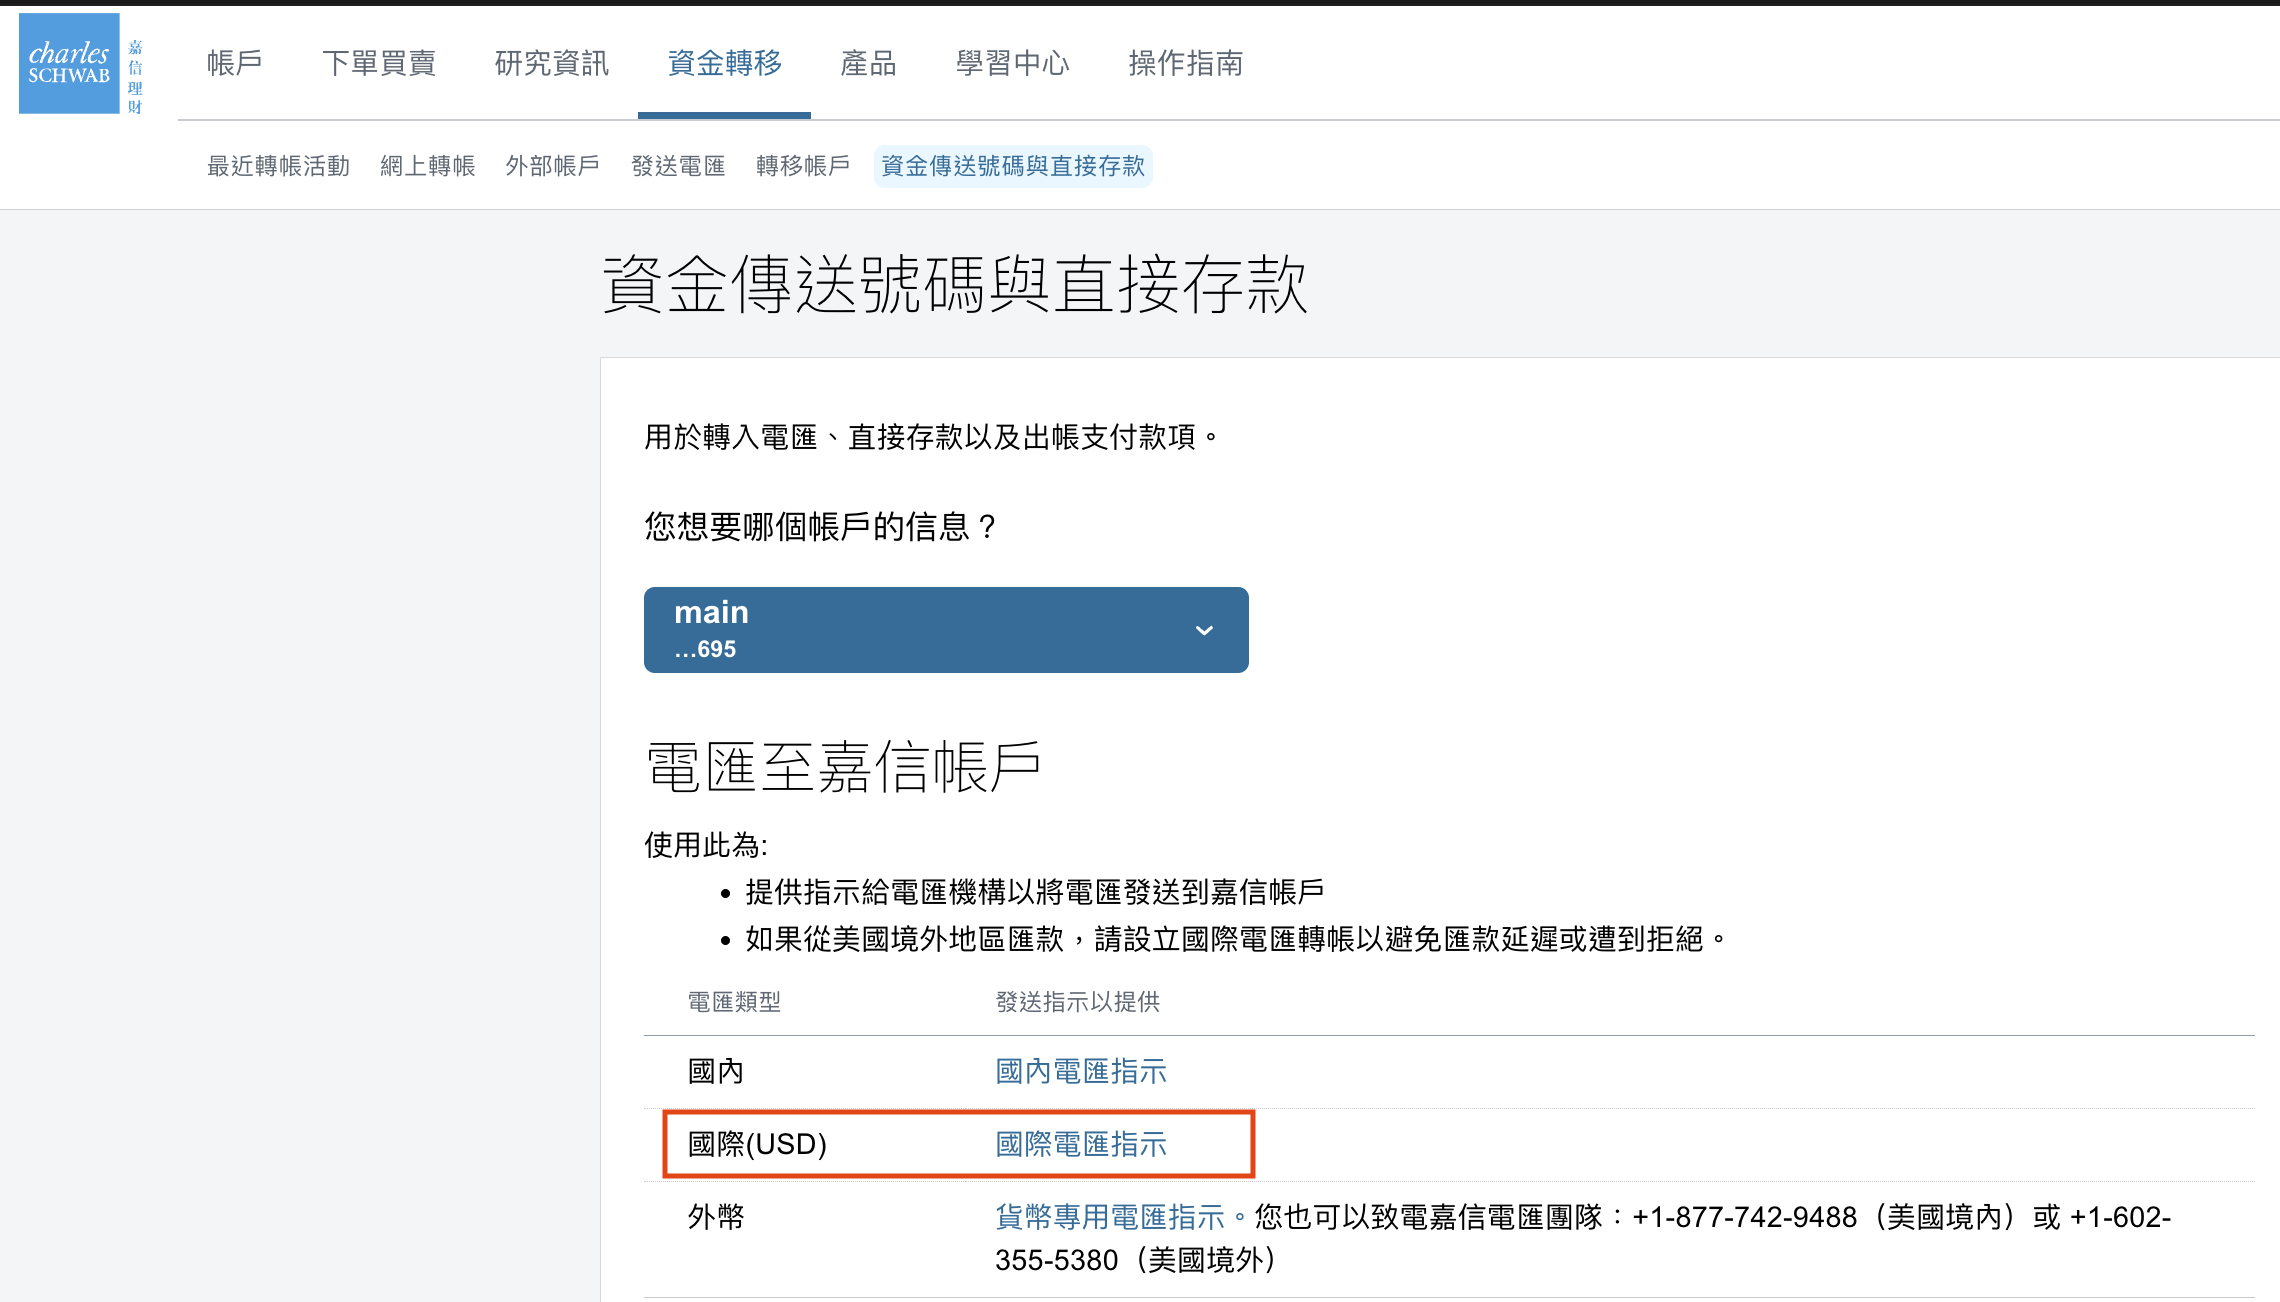Open the 帳戶 menu
This screenshot has width=2280, height=1302.
pos(235,63)
